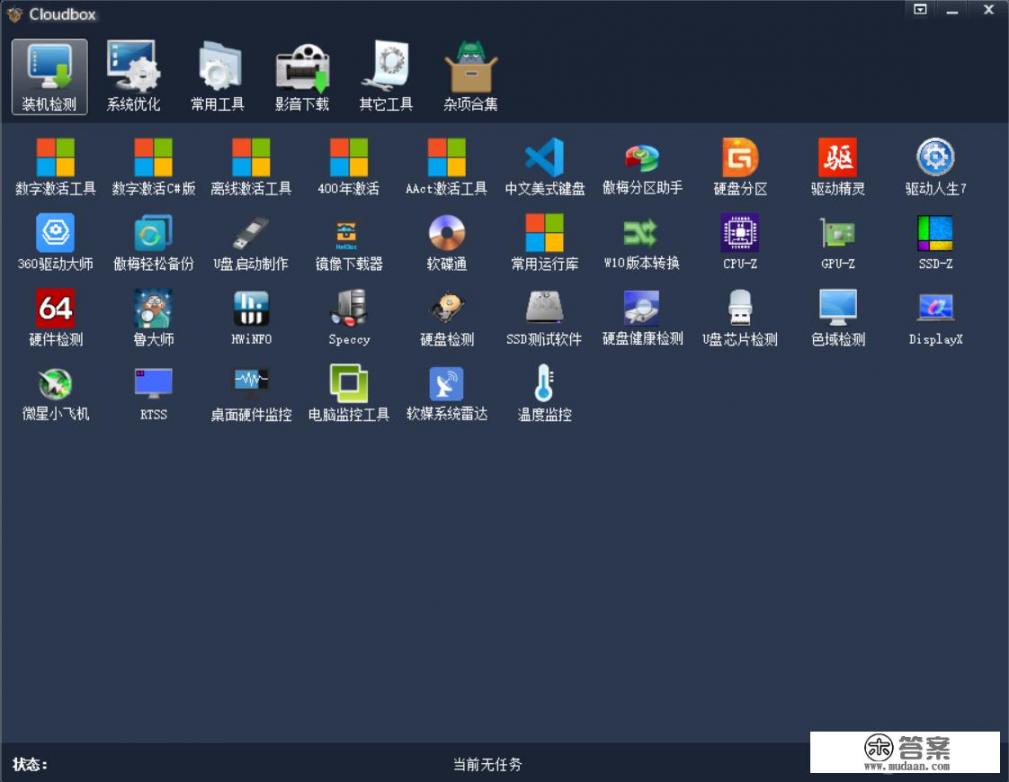Open 驱动精灵 driver utility
The width and height of the screenshot is (1009, 782).
838,164
